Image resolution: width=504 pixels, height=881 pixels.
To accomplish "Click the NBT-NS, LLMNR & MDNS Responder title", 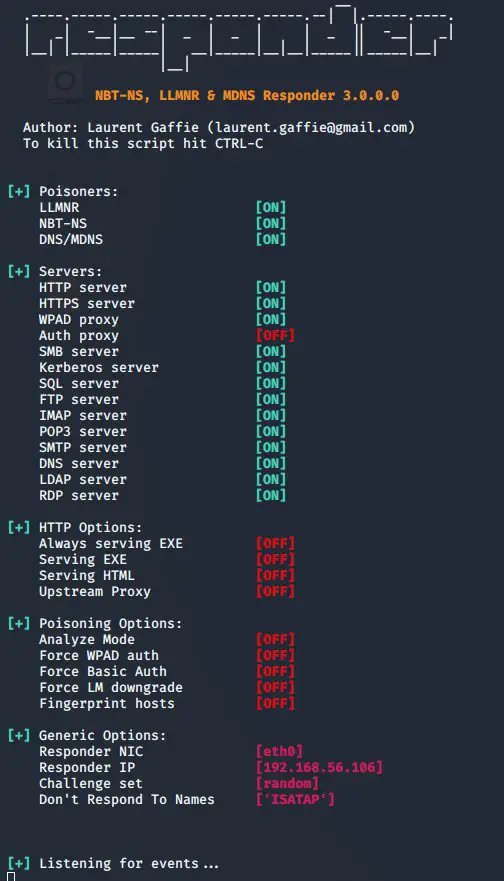I will (247, 95).
